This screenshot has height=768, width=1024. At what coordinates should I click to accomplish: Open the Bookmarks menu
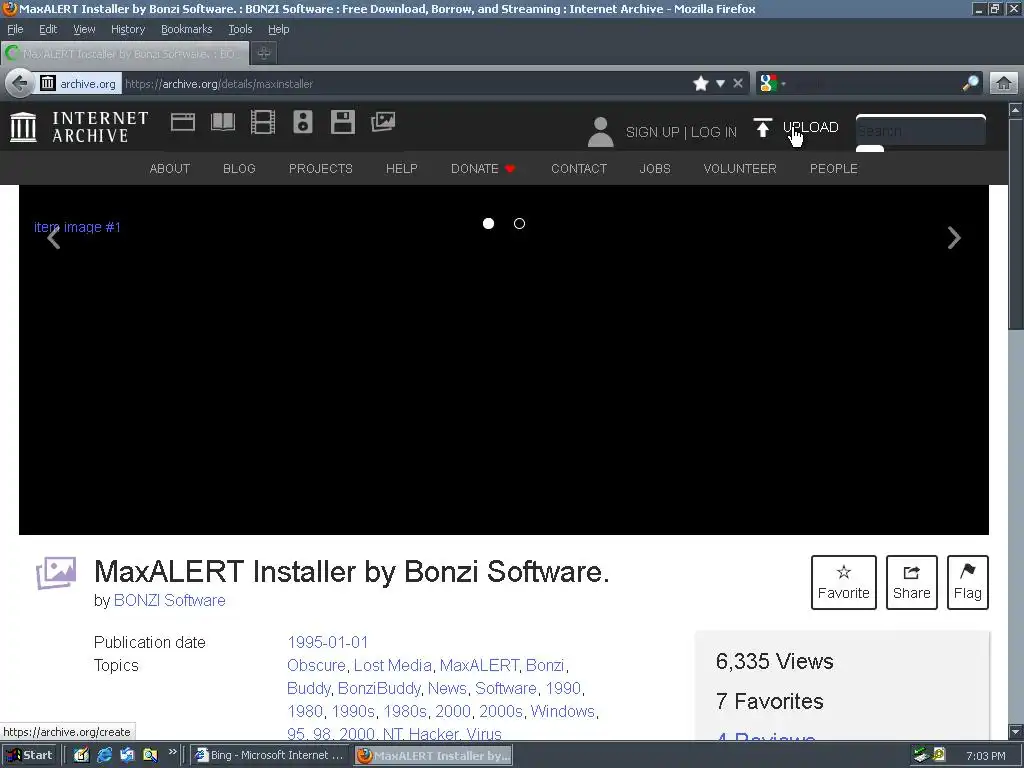pos(186,29)
